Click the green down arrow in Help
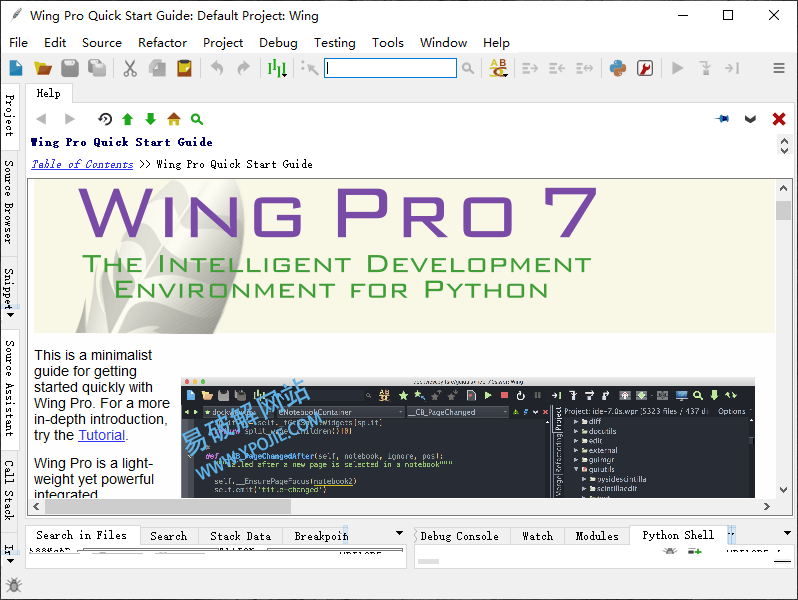The width and height of the screenshot is (798, 600). tap(150, 119)
